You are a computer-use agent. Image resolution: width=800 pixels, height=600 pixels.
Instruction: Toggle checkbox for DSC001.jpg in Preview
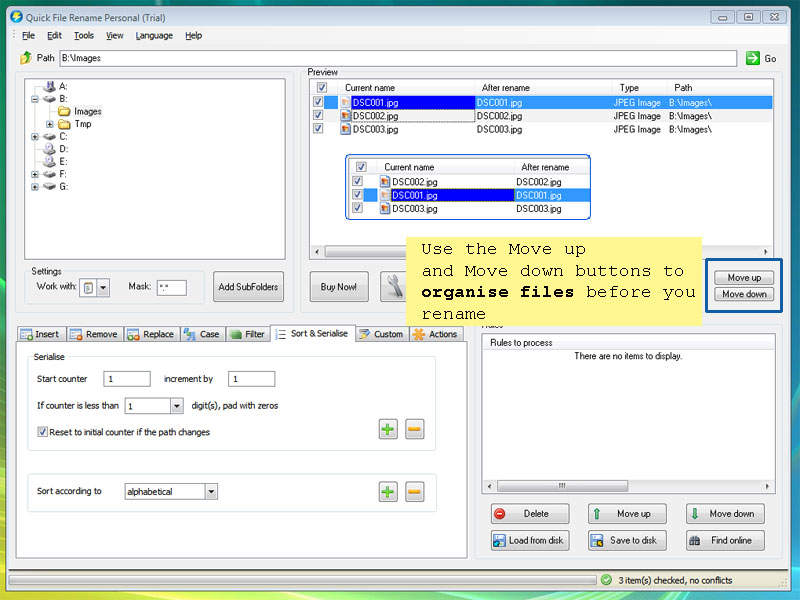(x=319, y=102)
